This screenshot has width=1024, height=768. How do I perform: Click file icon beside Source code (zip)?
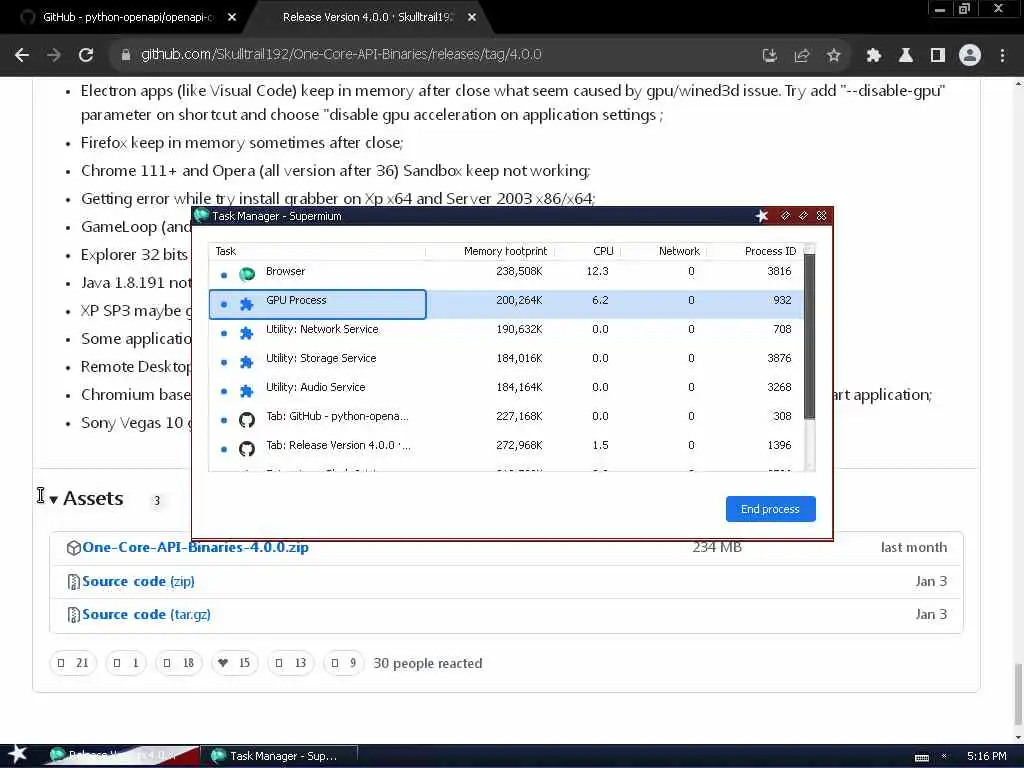coord(73,582)
